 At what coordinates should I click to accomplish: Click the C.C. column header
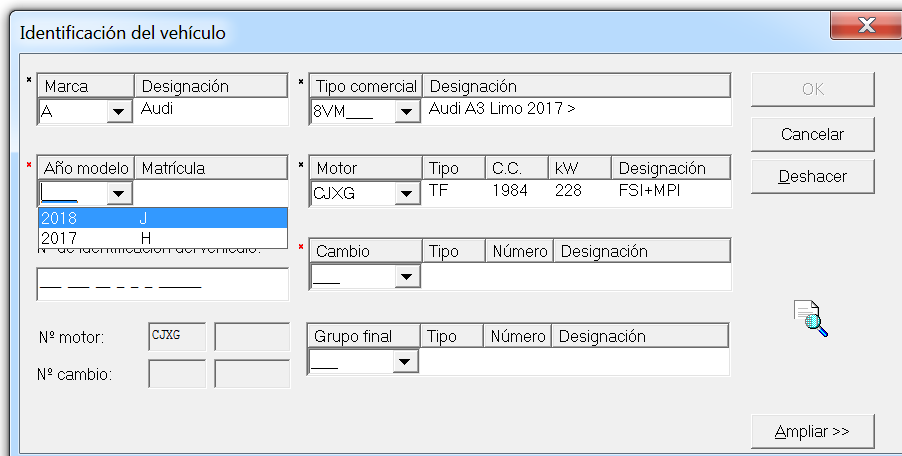517,168
